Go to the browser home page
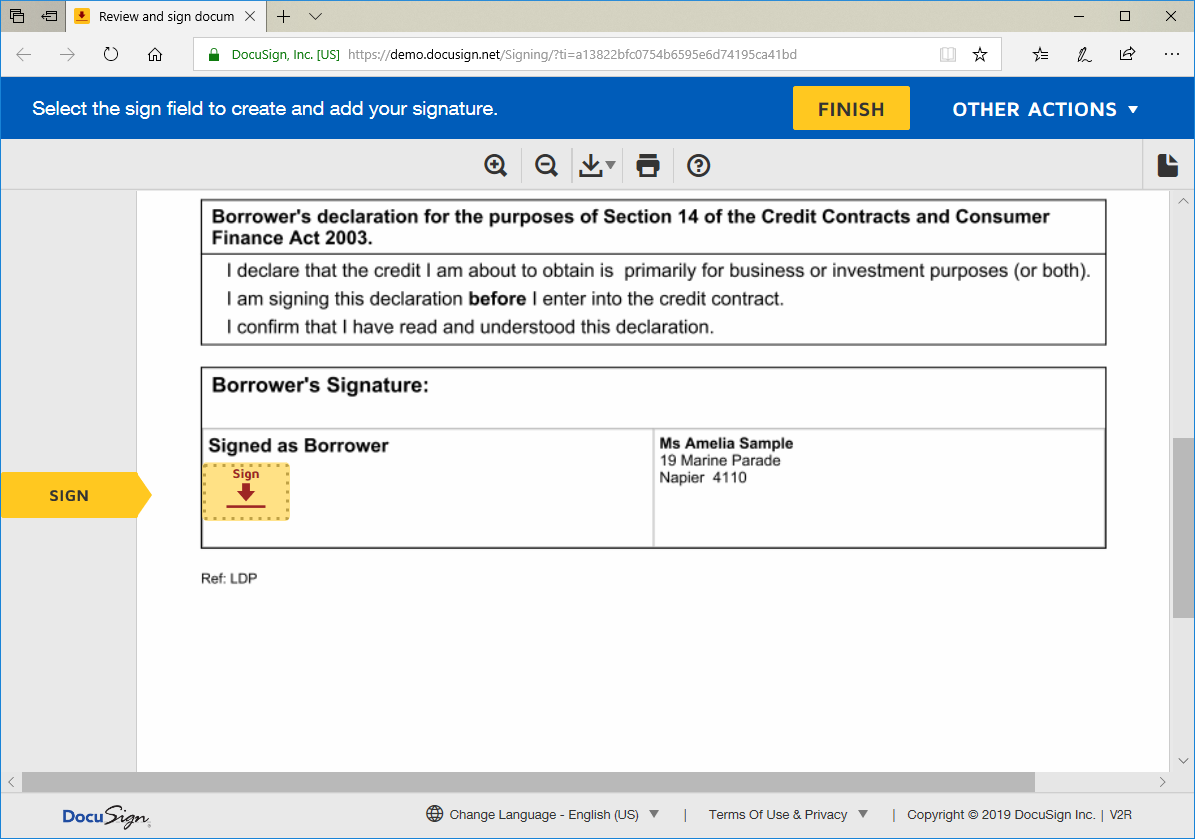The image size is (1195, 839). coord(155,55)
